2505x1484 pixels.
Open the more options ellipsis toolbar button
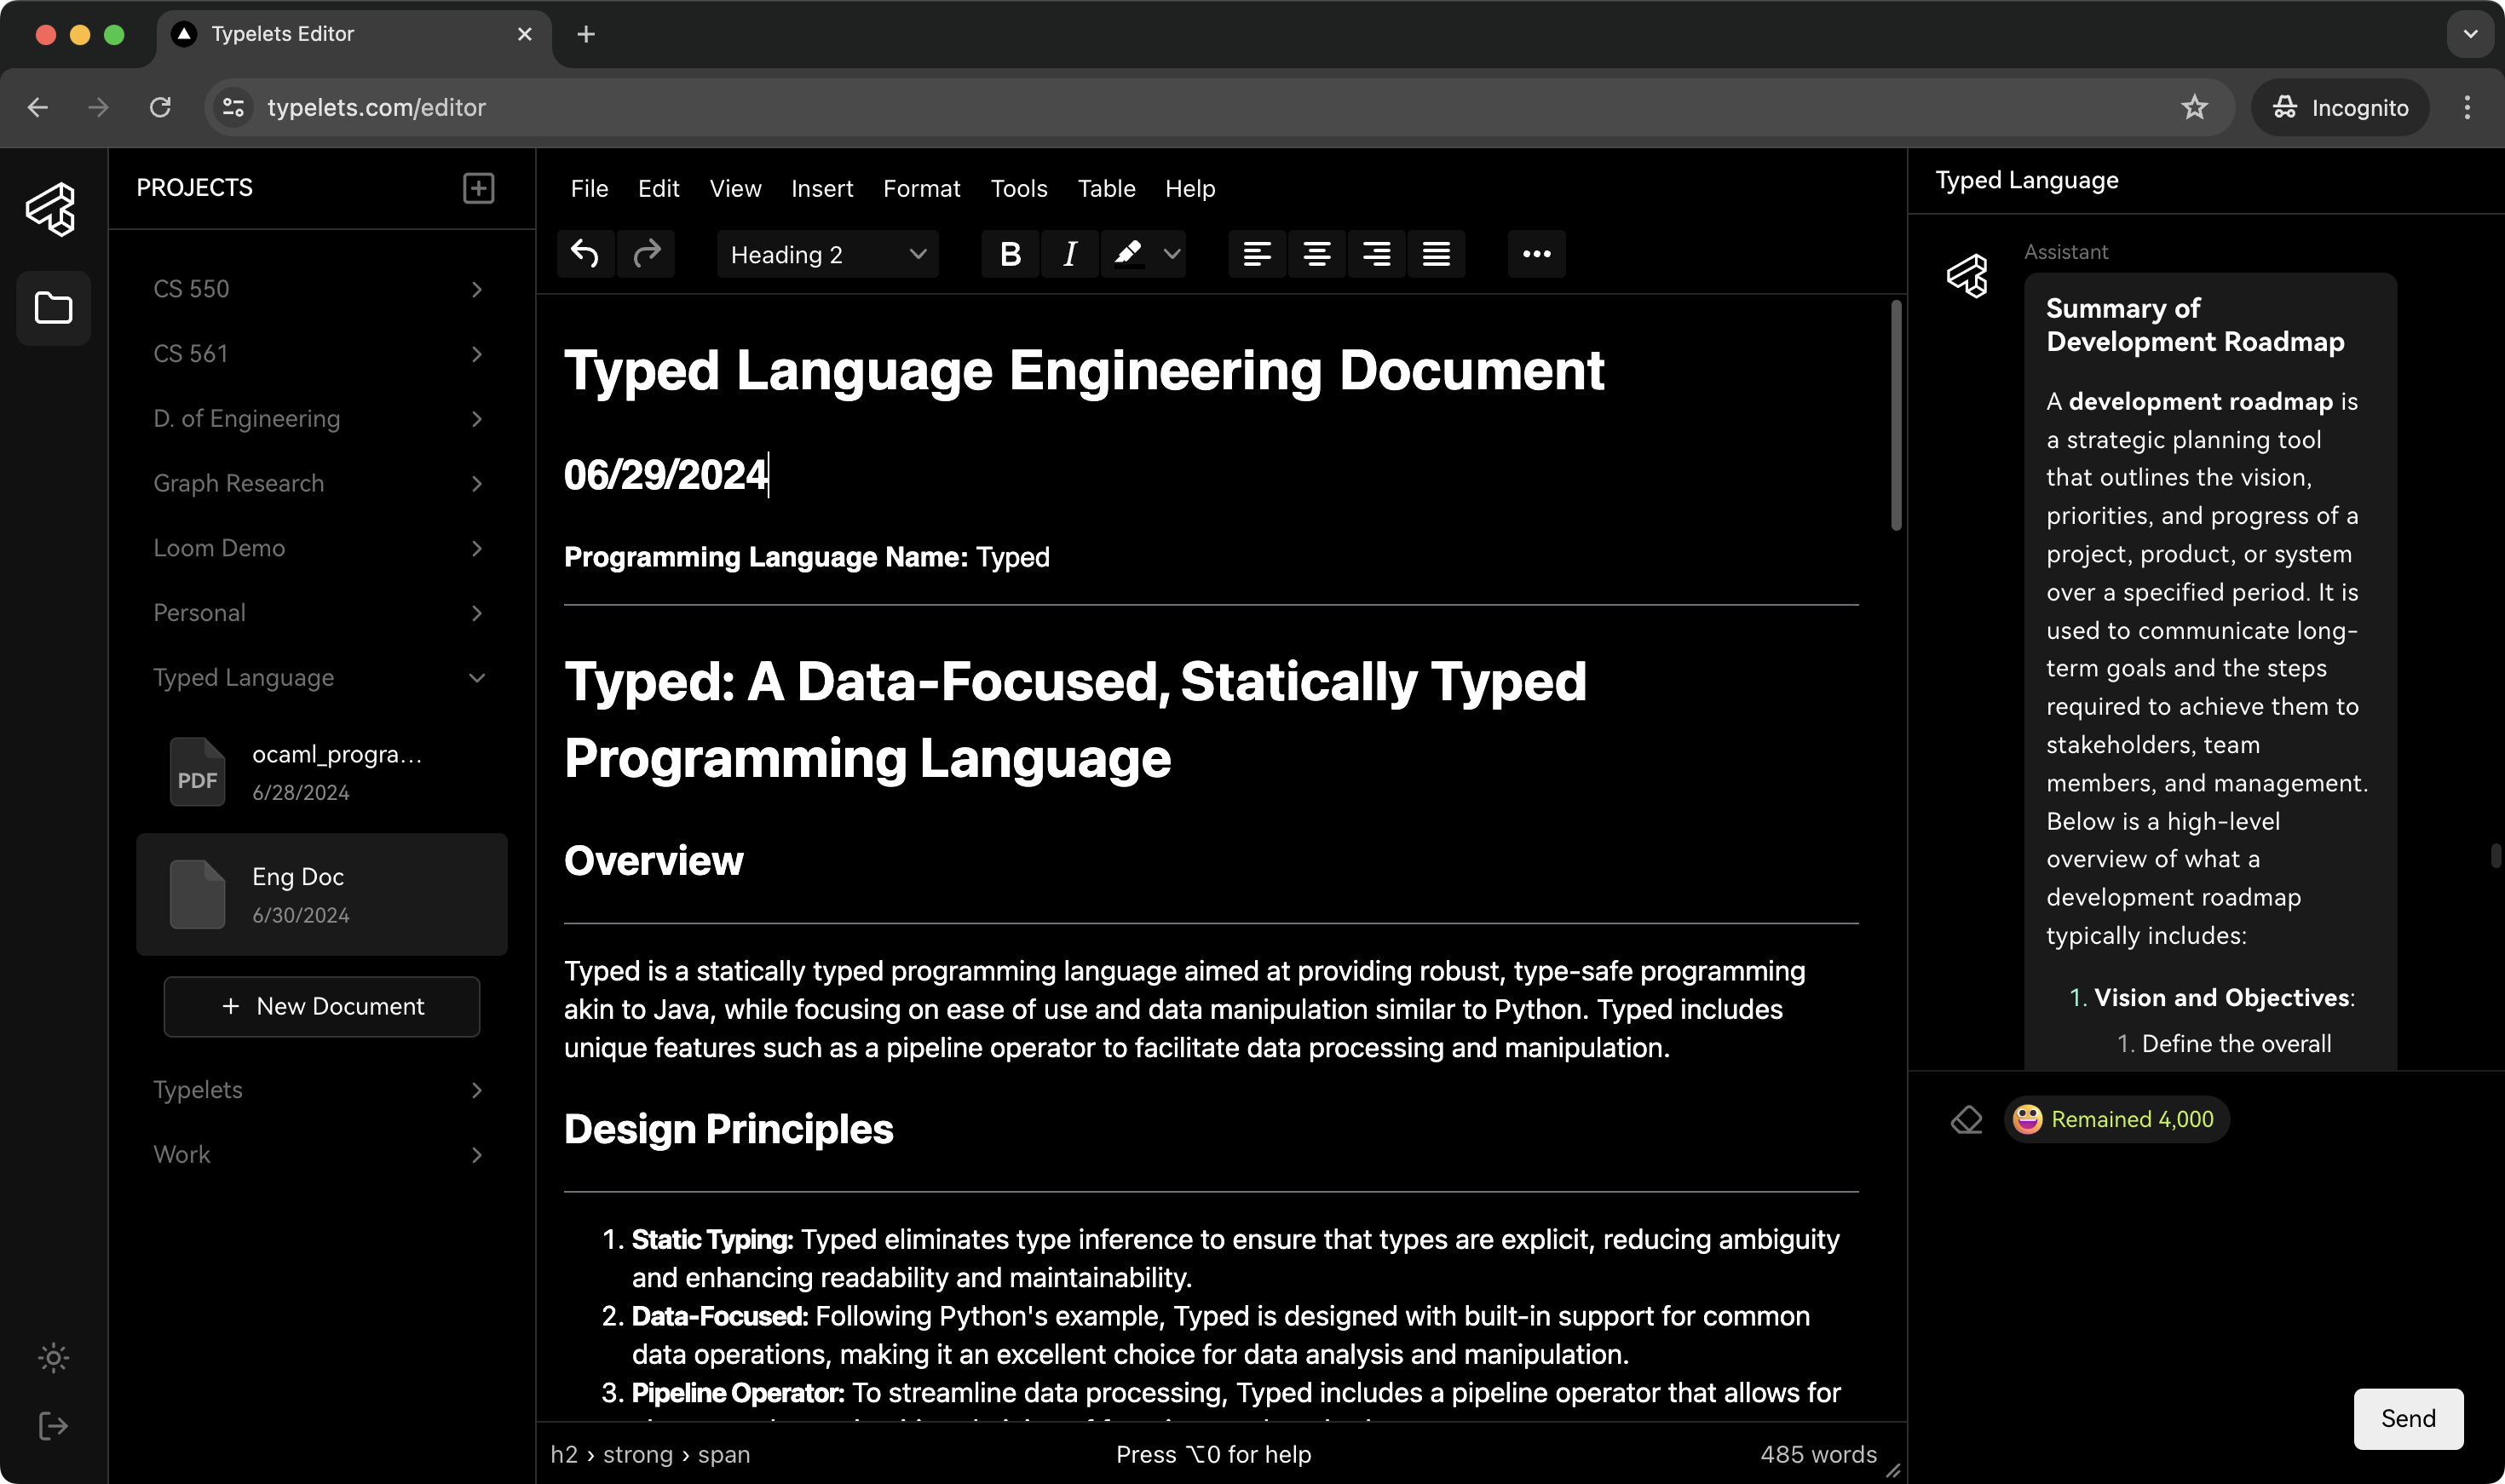click(1536, 254)
